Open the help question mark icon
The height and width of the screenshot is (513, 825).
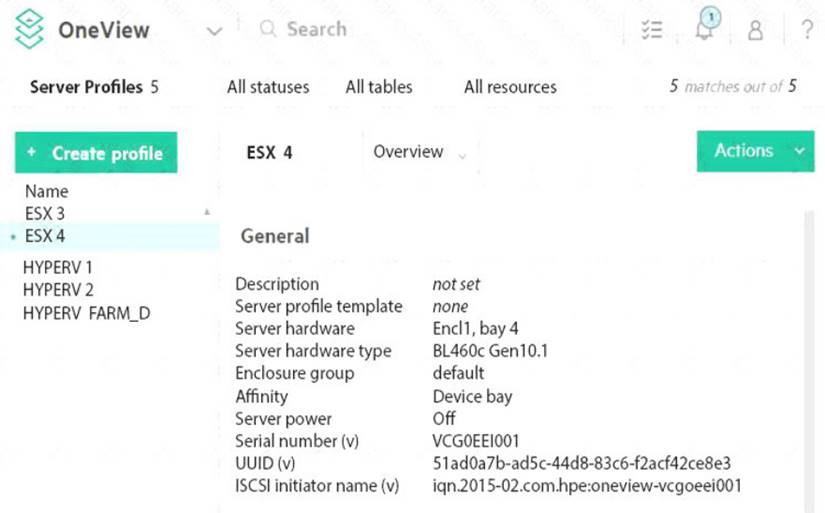[x=807, y=30]
